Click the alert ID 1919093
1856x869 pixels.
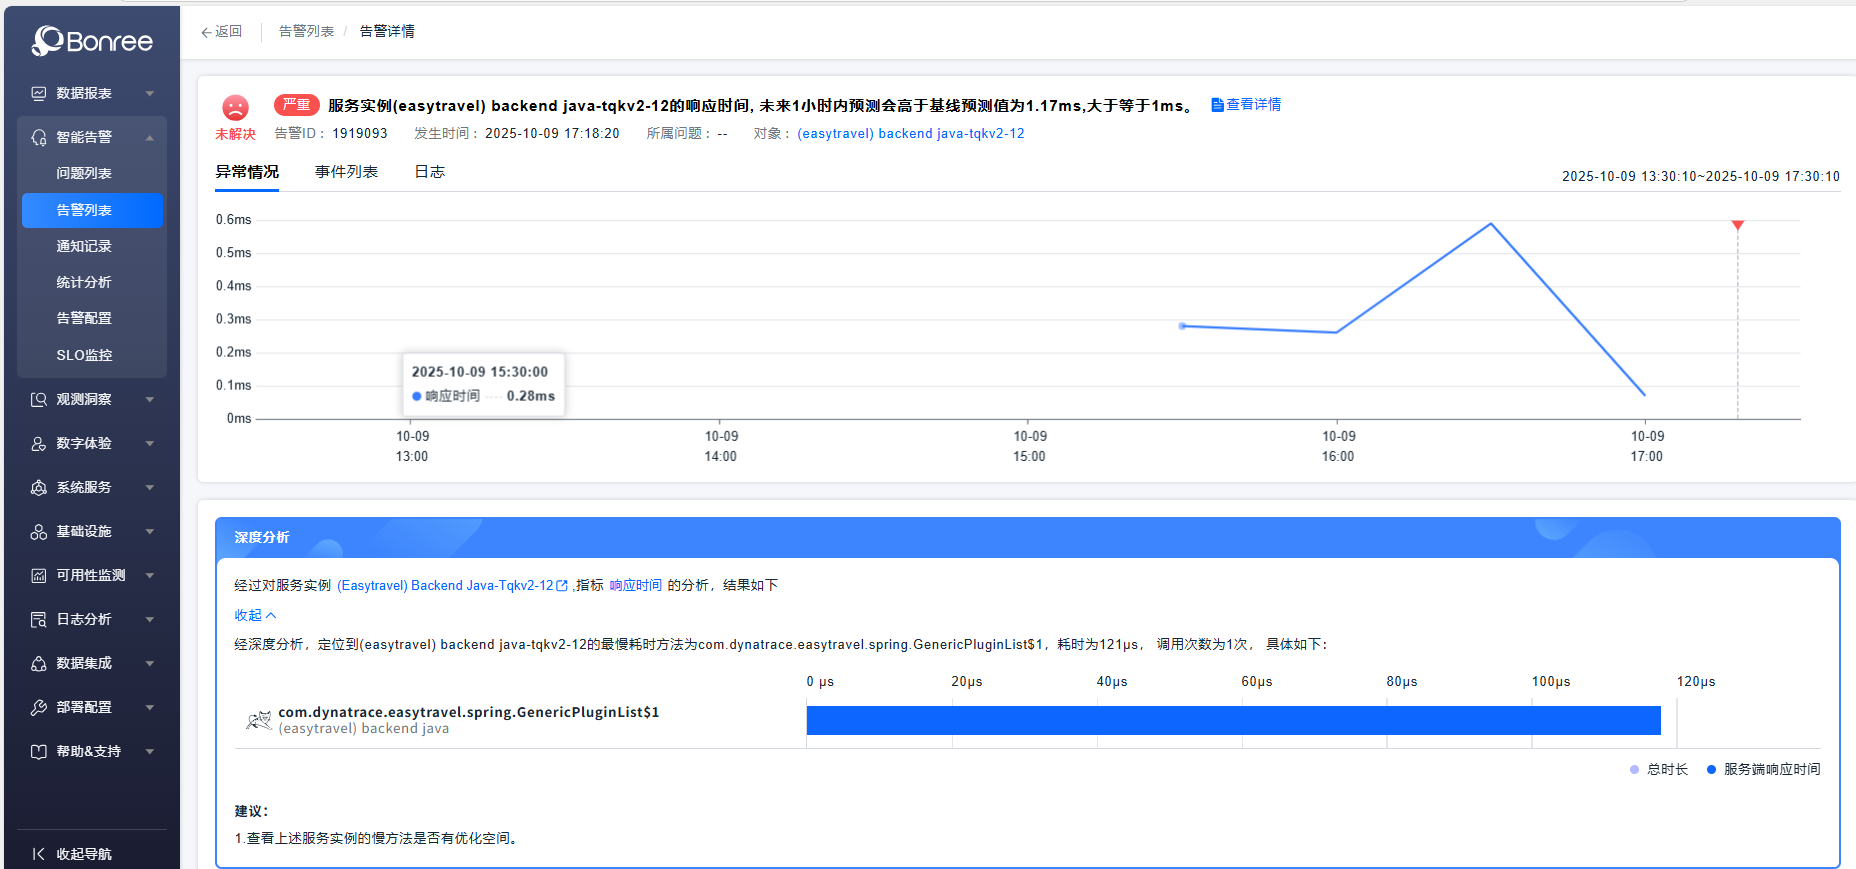coord(360,134)
